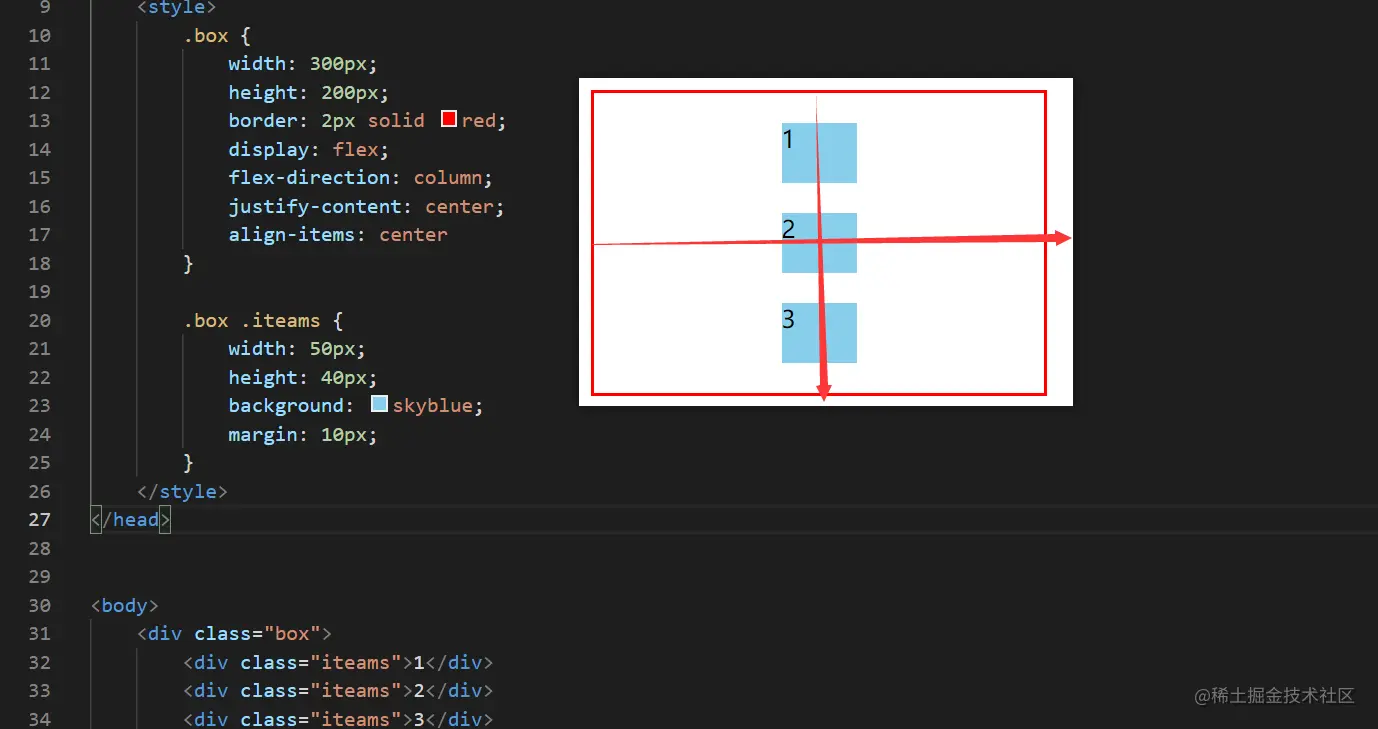Click line number 31 in the gutter
The height and width of the screenshot is (729, 1378).
click(x=39, y=633)
